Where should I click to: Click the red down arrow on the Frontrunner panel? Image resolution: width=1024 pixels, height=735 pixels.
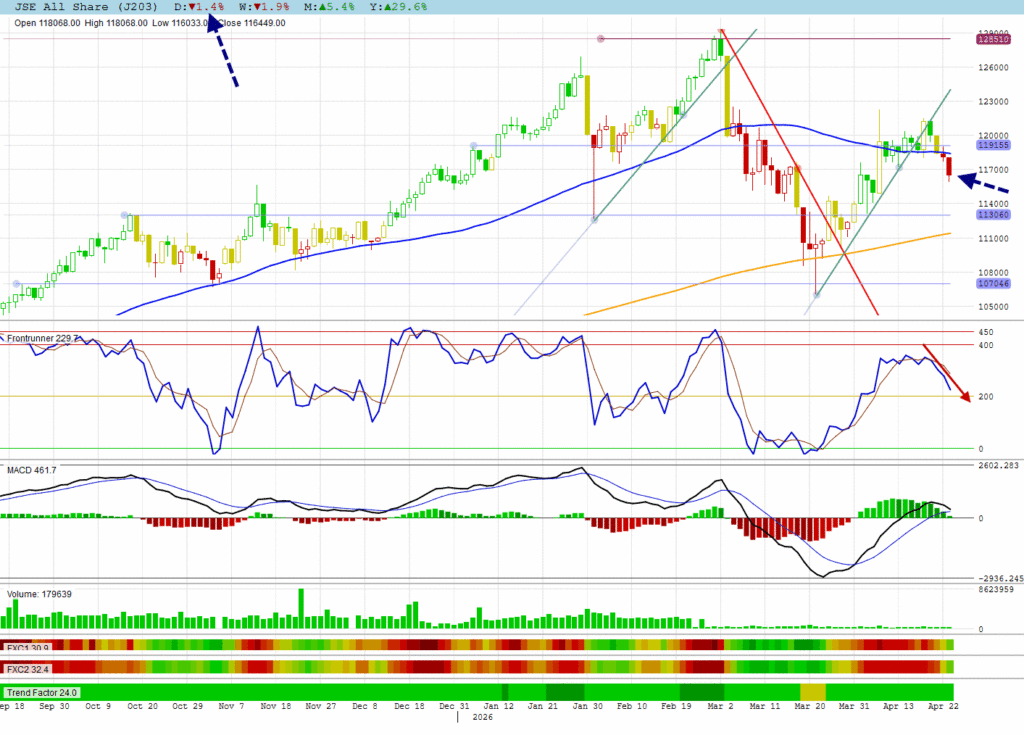(x=946, y=373)
